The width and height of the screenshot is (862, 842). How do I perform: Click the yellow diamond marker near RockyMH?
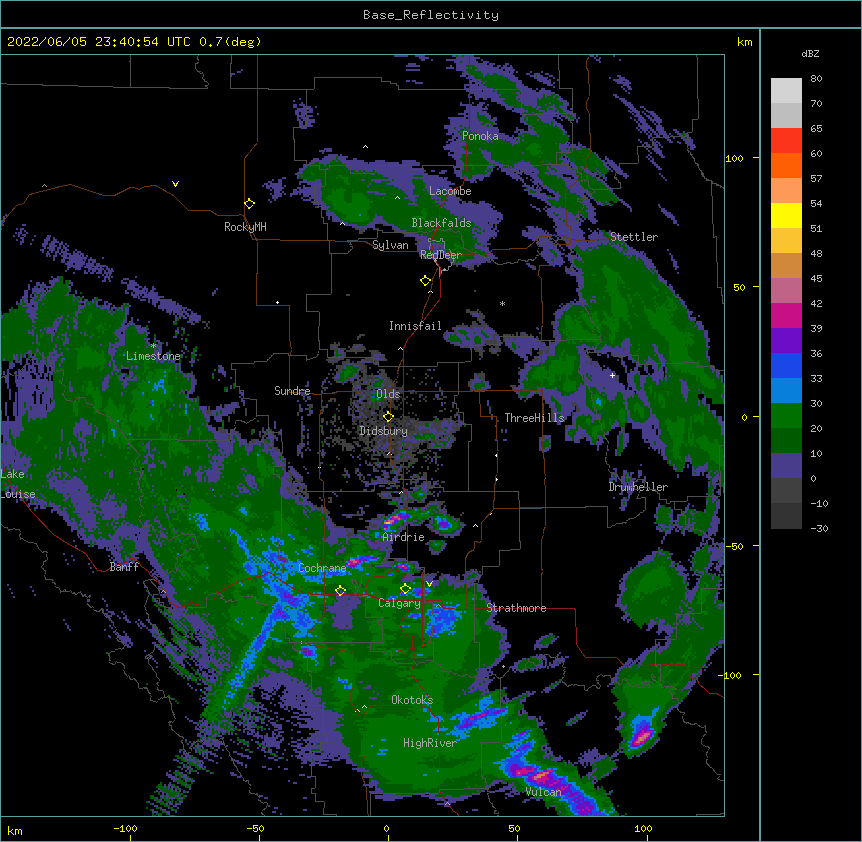[x=249, y=204]
